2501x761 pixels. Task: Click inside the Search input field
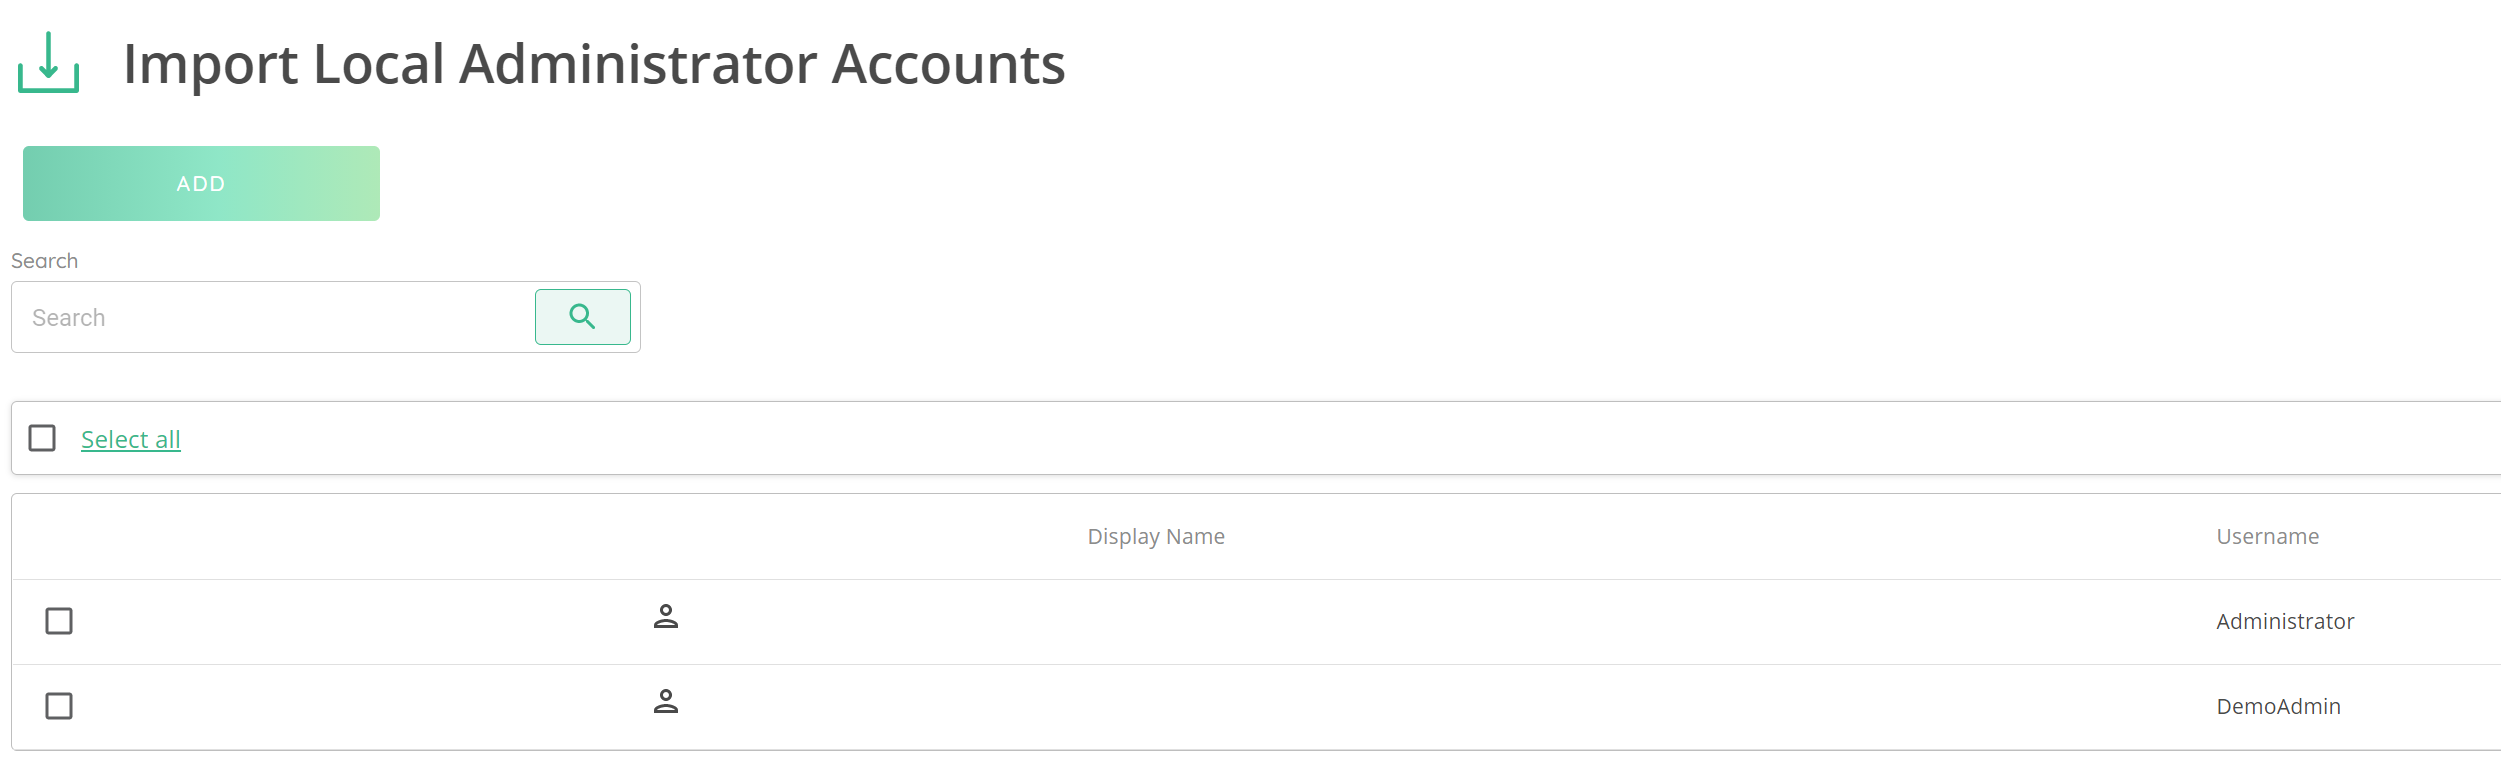(270, 317)
